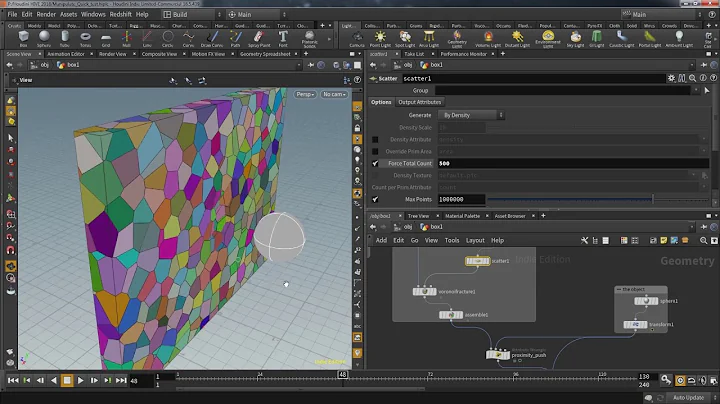
Task: Click the scatter1 node name field
Action: click(x=534, y=79)
